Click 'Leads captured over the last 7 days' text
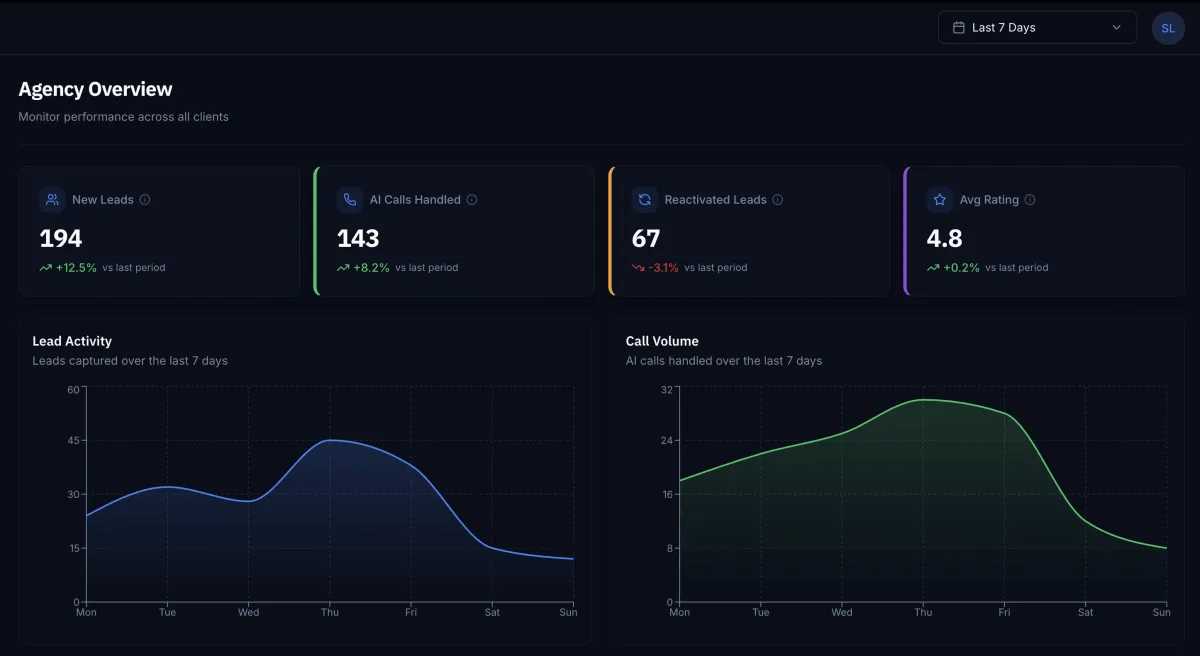The width and height of the screenshot is (1200, 656). click(130, 361)
